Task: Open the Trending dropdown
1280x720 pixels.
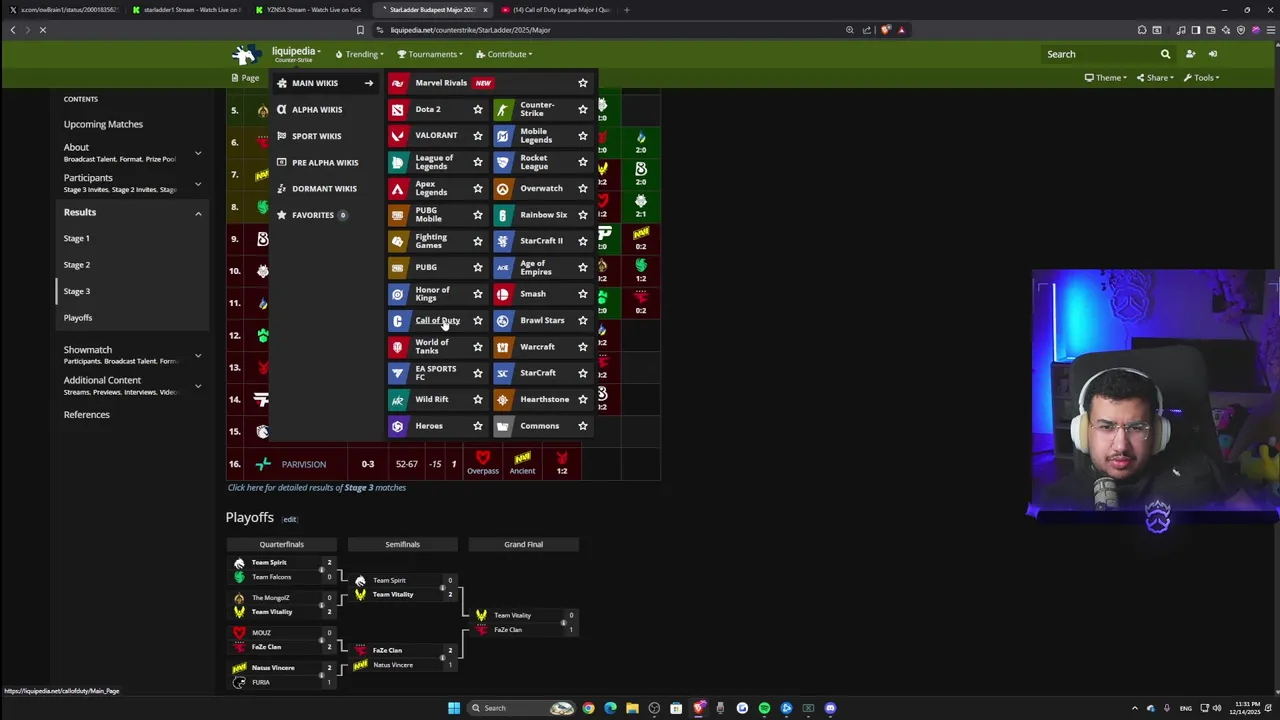Action: [360, 54]
